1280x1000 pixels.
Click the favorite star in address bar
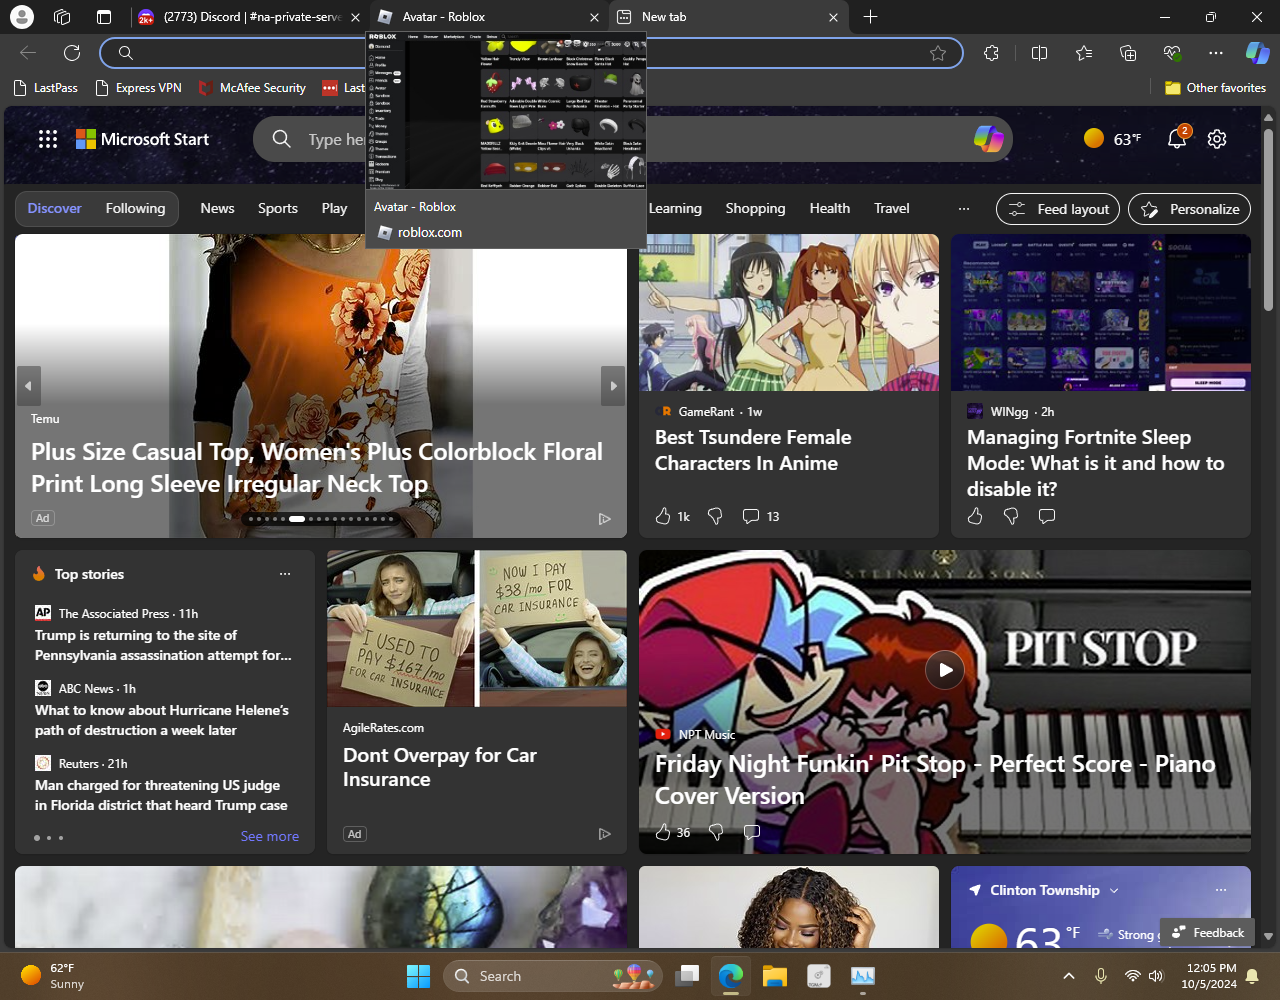coord(937,53)
